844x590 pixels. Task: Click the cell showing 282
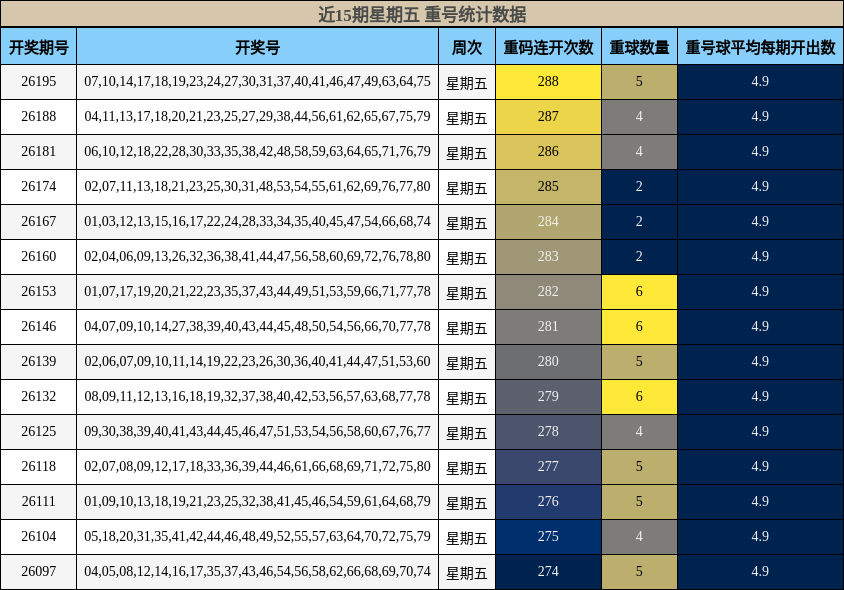point(548,292)
